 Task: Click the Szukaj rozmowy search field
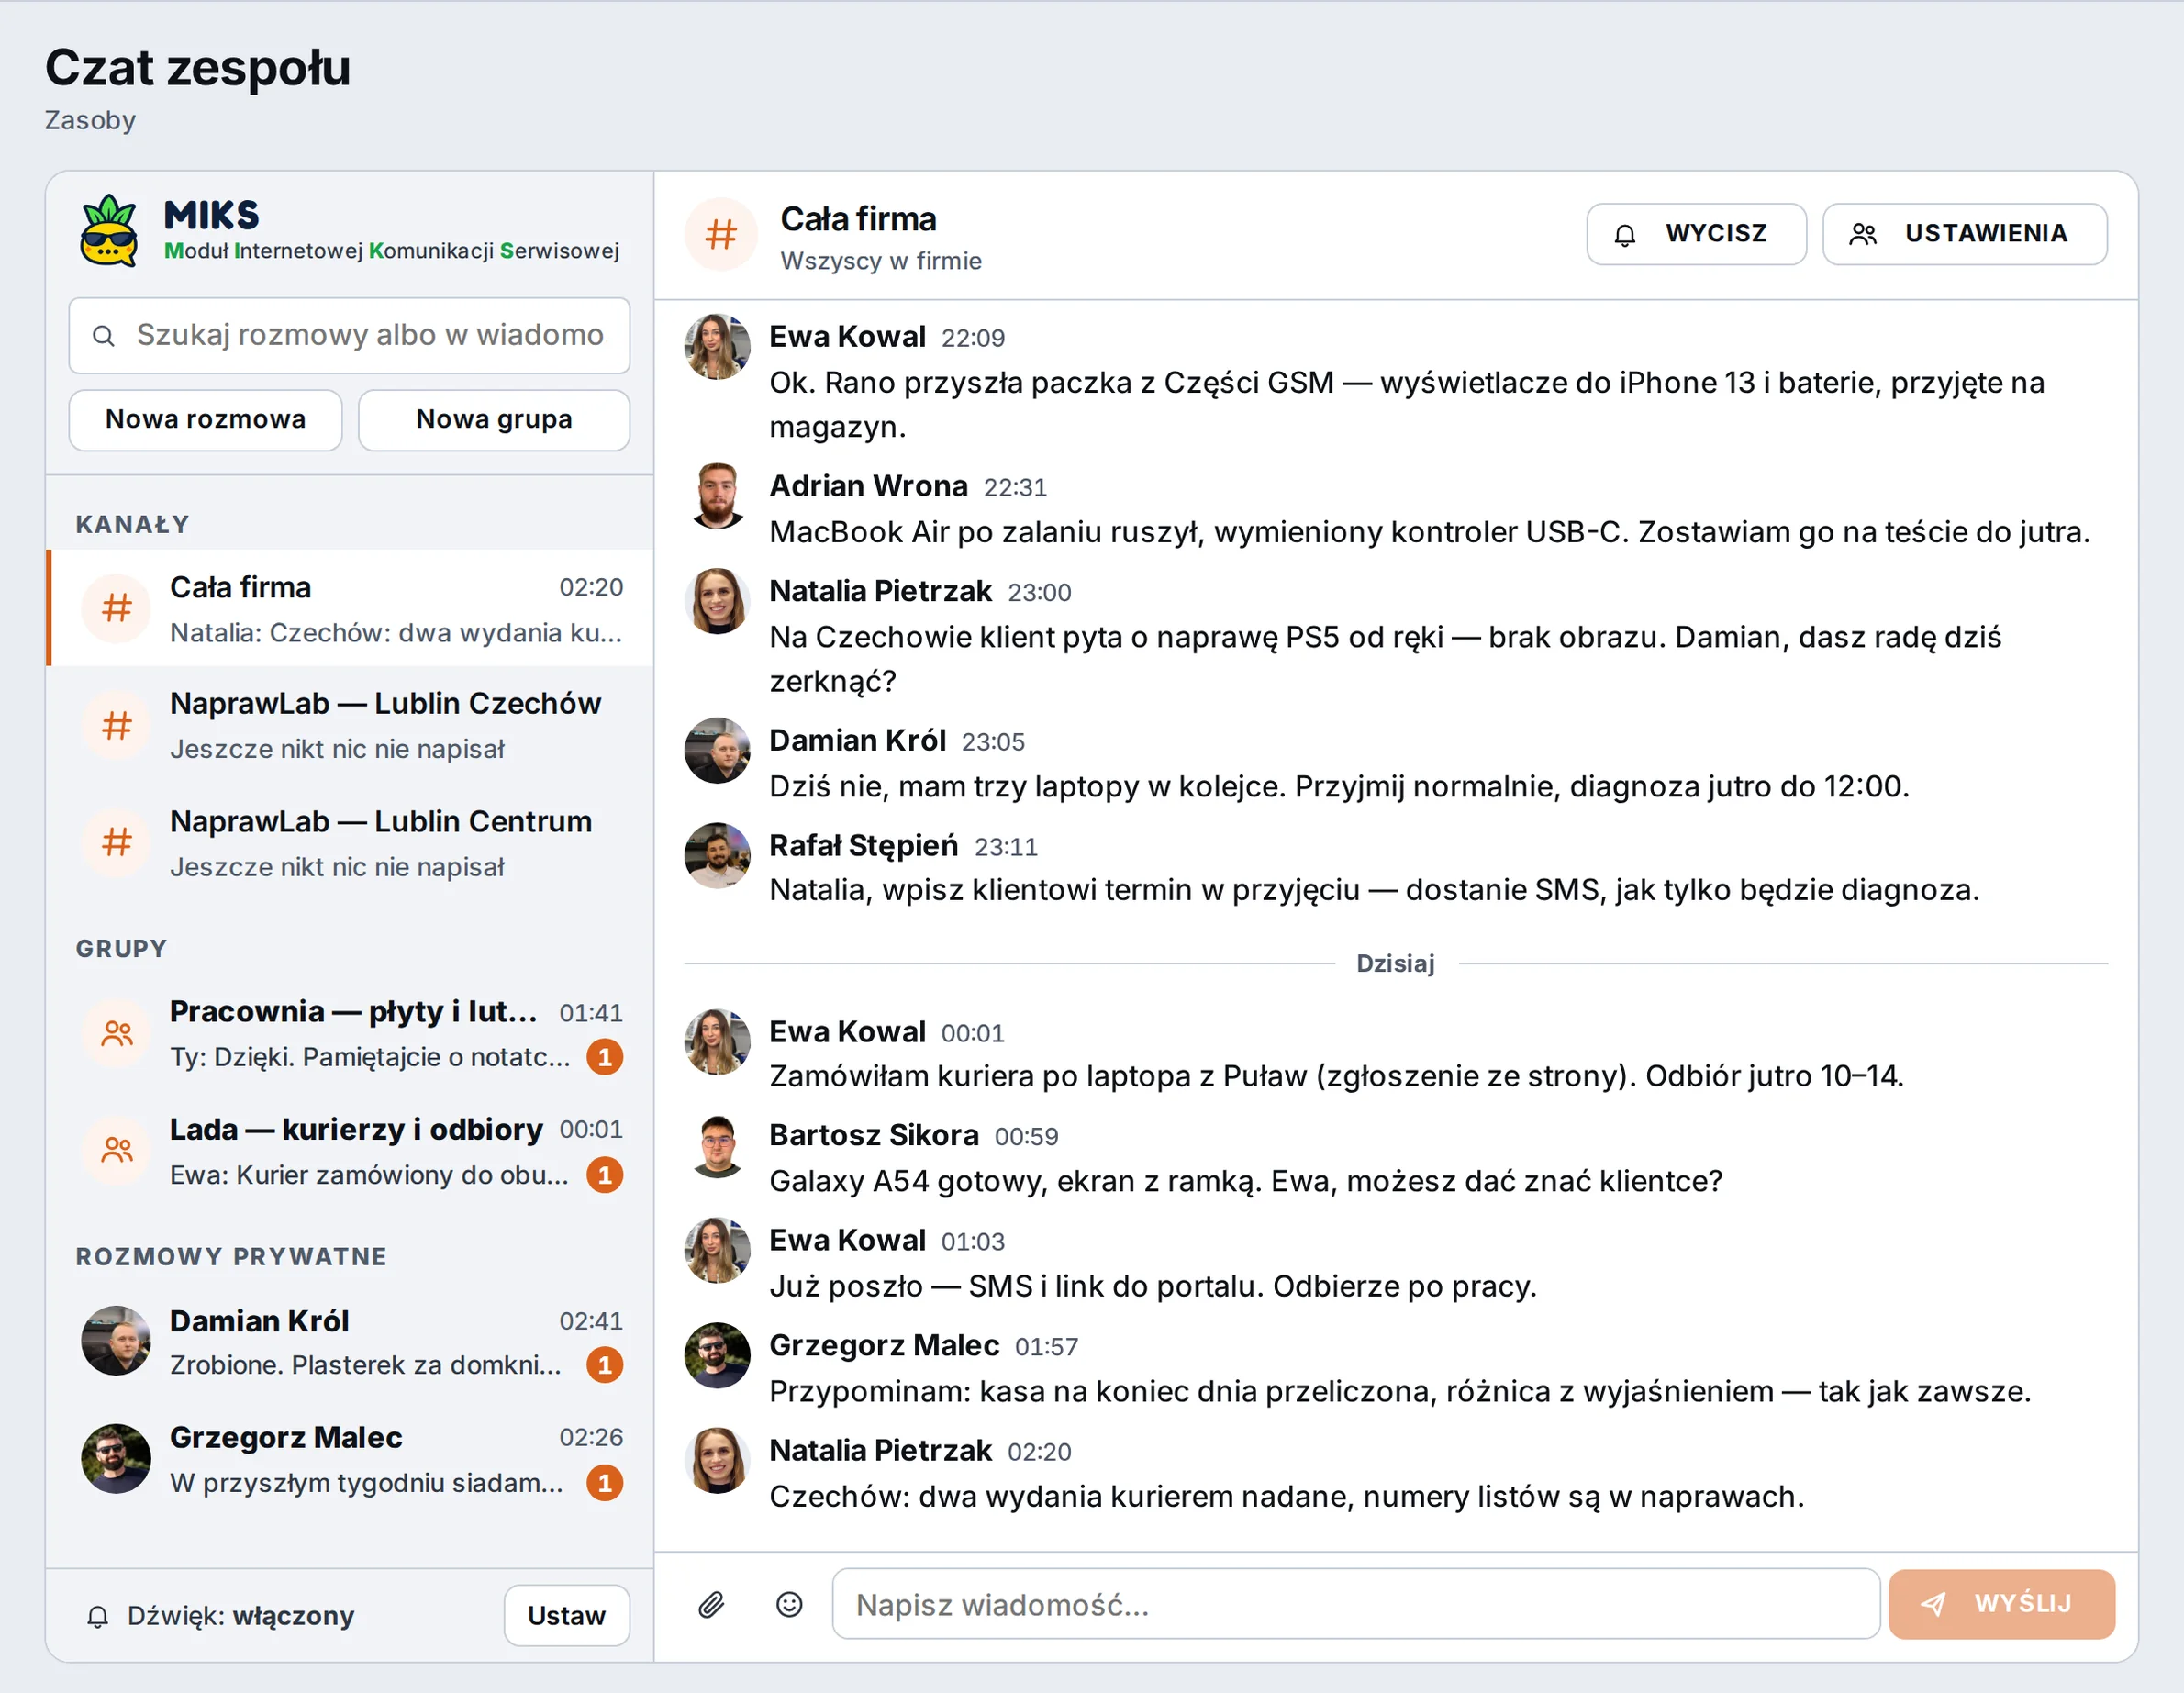click(349, 336)
